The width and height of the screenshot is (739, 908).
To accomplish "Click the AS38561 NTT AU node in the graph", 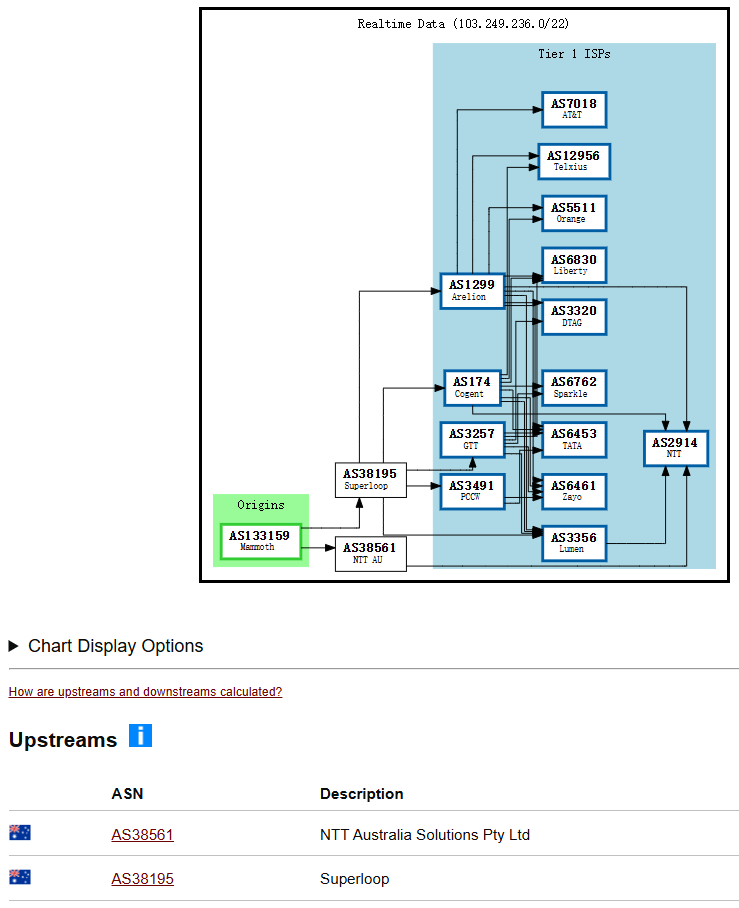I will click(371, 554).
